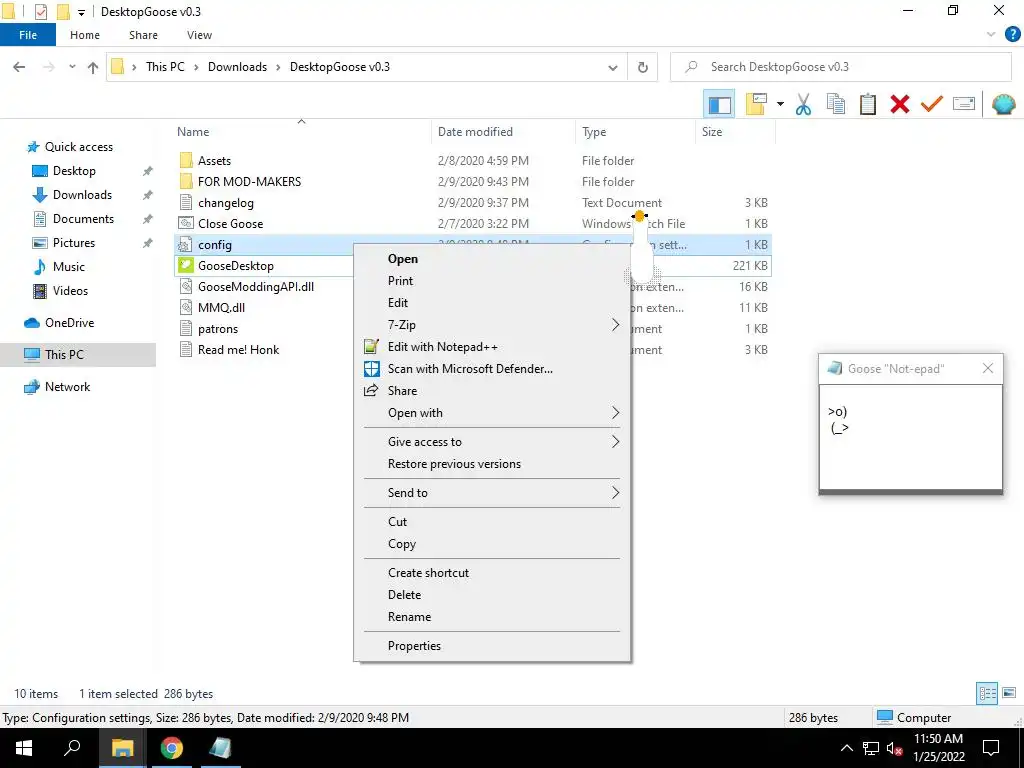
Task: Choose Print in the context menu
Action: (x=492, y=281)
